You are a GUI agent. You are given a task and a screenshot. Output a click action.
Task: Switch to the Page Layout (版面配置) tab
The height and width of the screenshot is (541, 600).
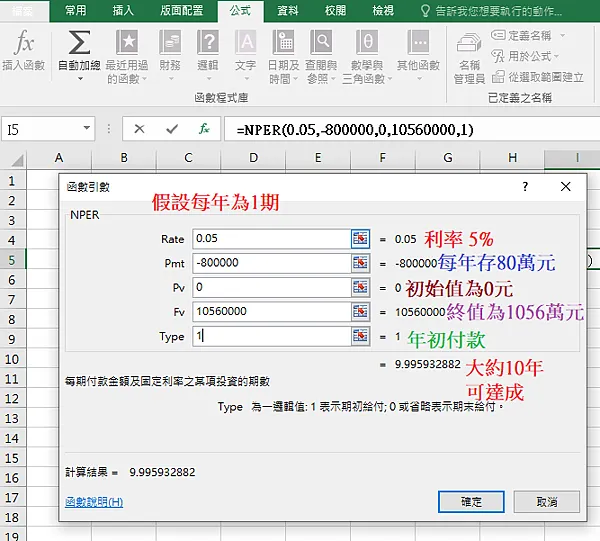(x=181, y=11)
